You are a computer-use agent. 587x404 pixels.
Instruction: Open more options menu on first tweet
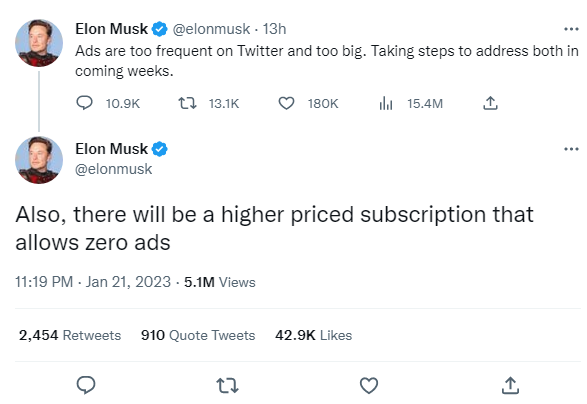pos(571,29)
